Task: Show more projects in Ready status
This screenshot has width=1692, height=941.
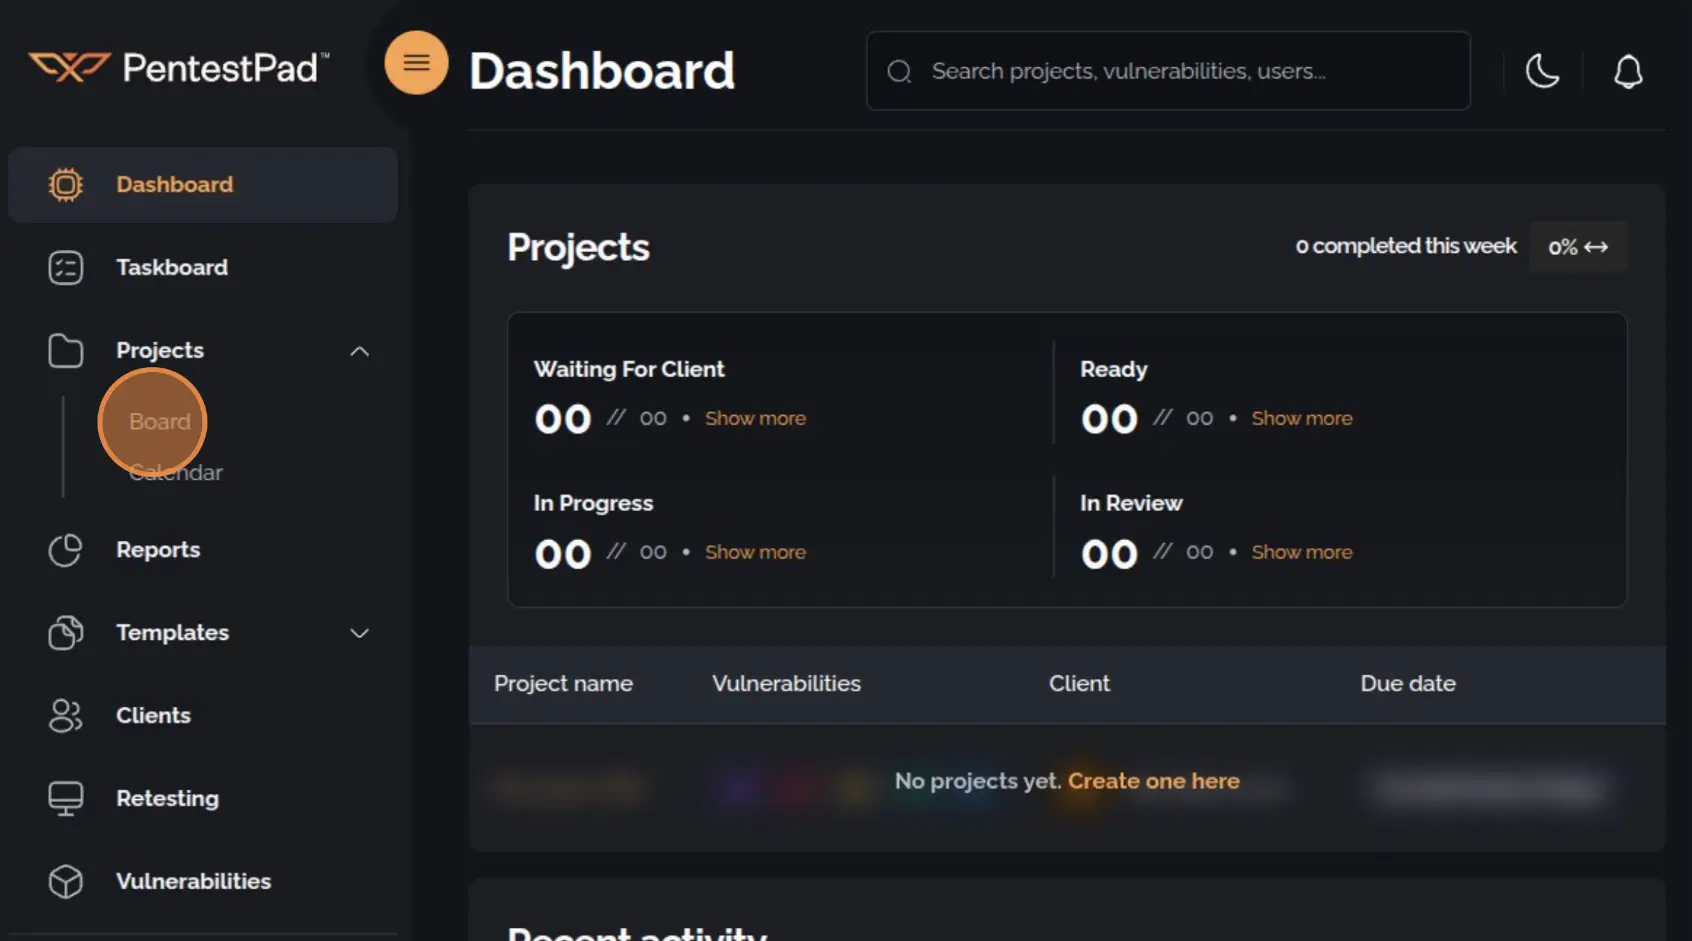Action: (x=1301, y=417)
